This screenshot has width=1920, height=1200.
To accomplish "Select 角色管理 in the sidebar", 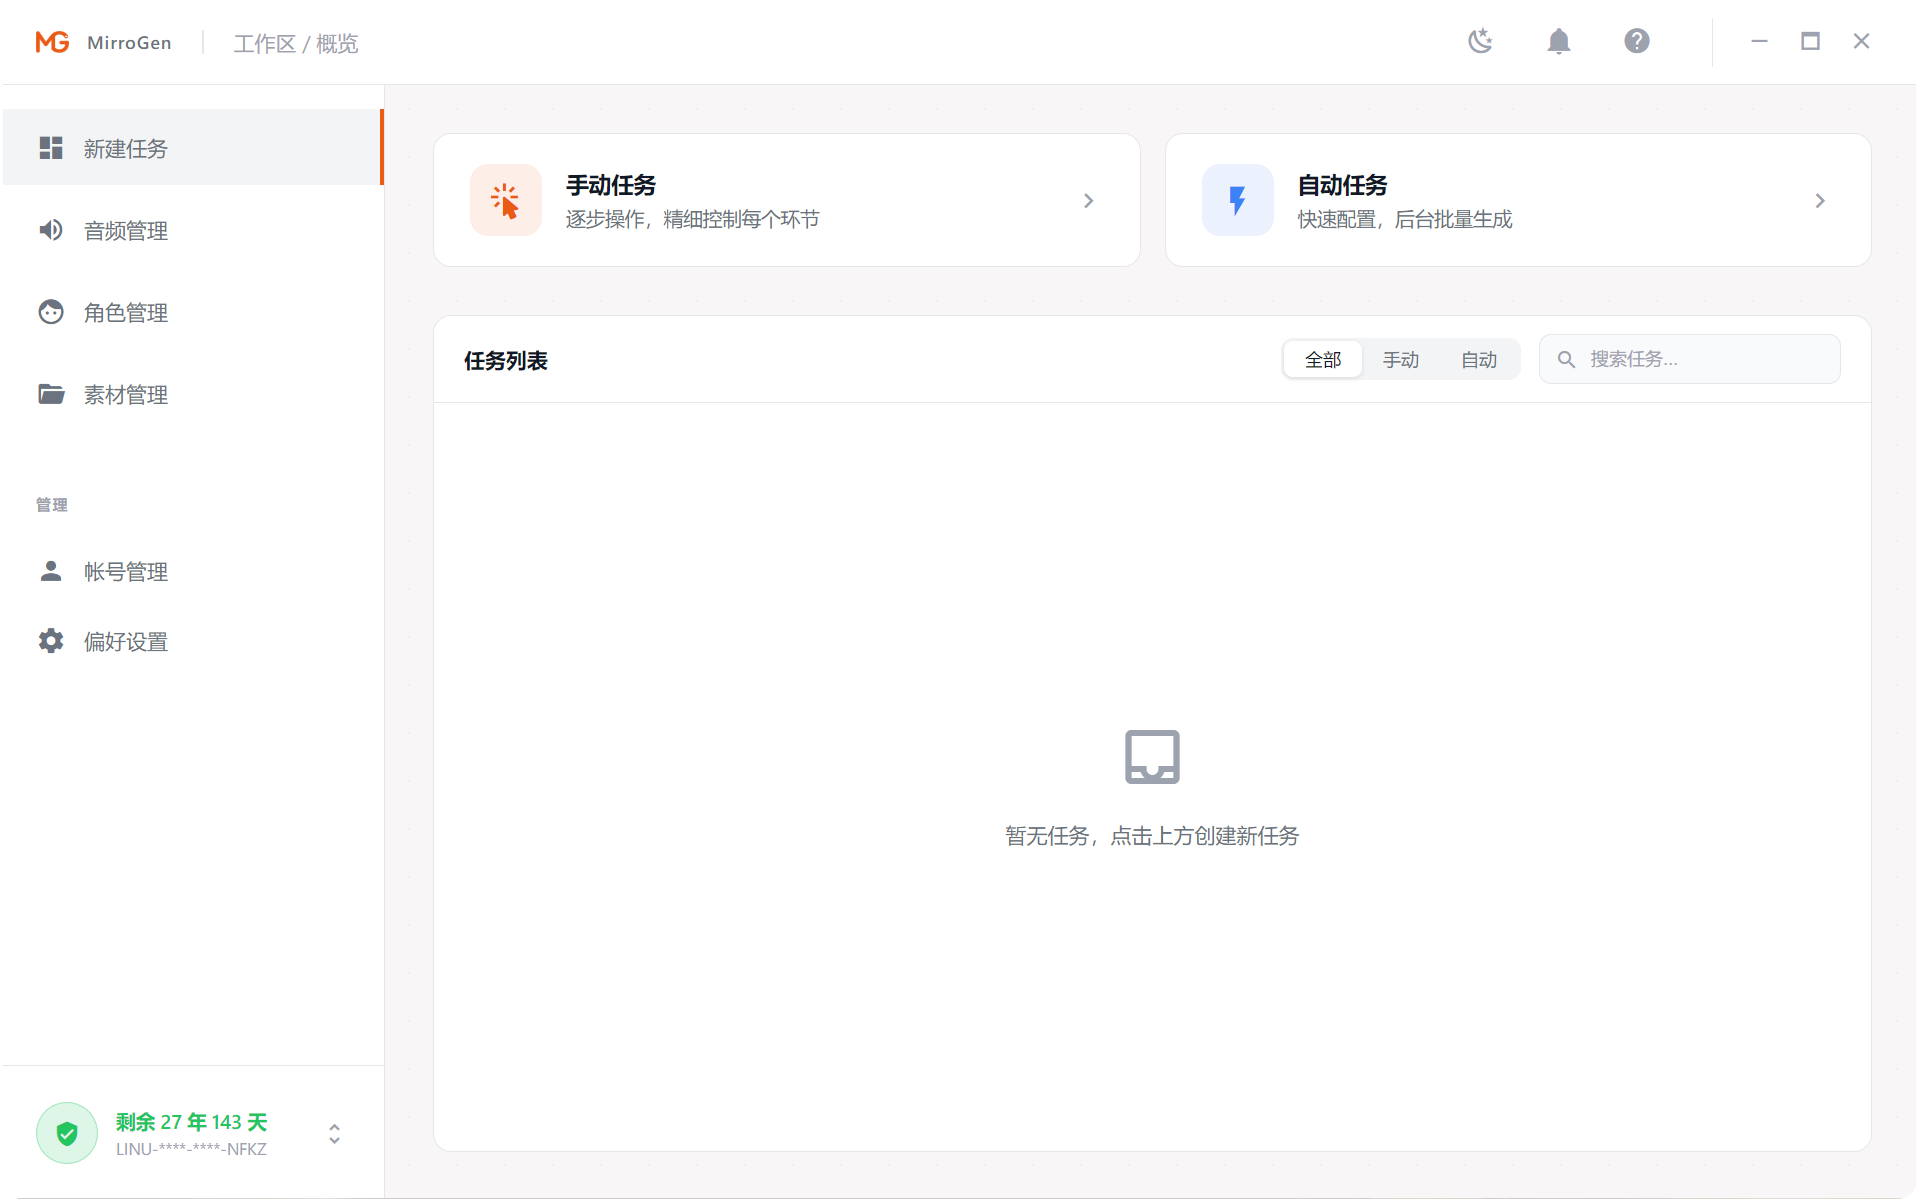I will pos(125,312).
